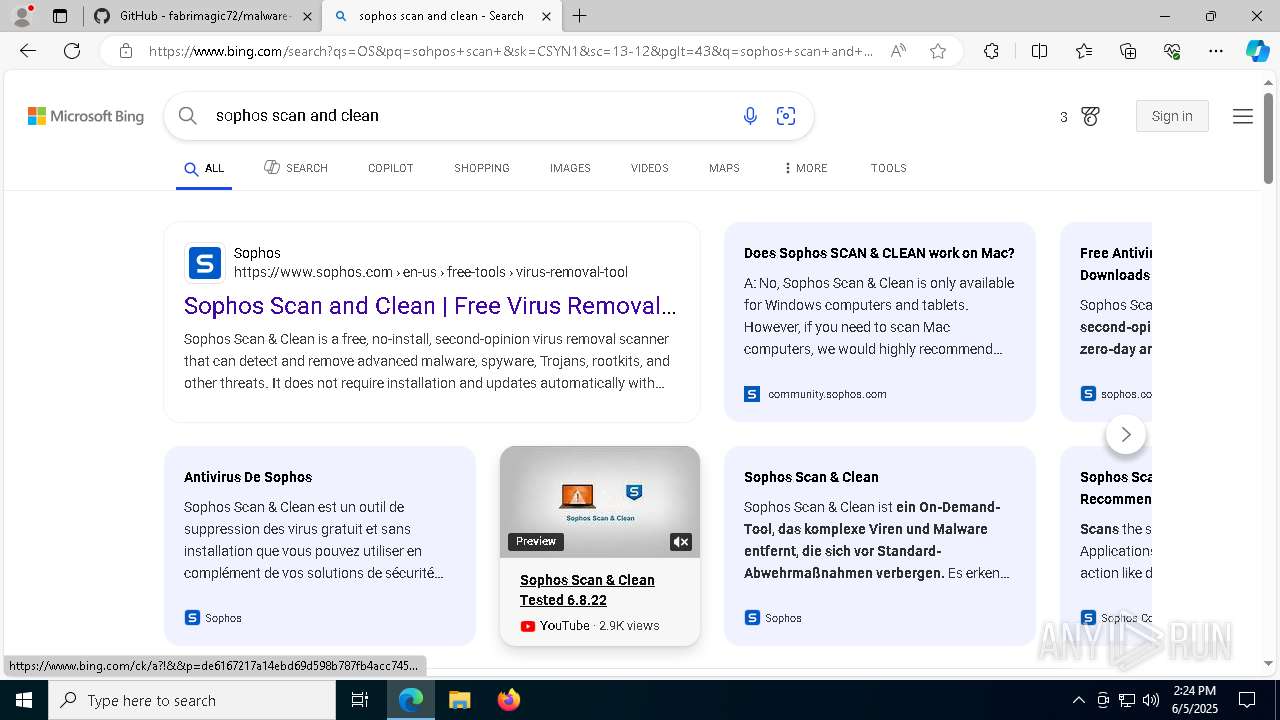
Task: Open the tab actions menu icon
Action: click(60, 16)
